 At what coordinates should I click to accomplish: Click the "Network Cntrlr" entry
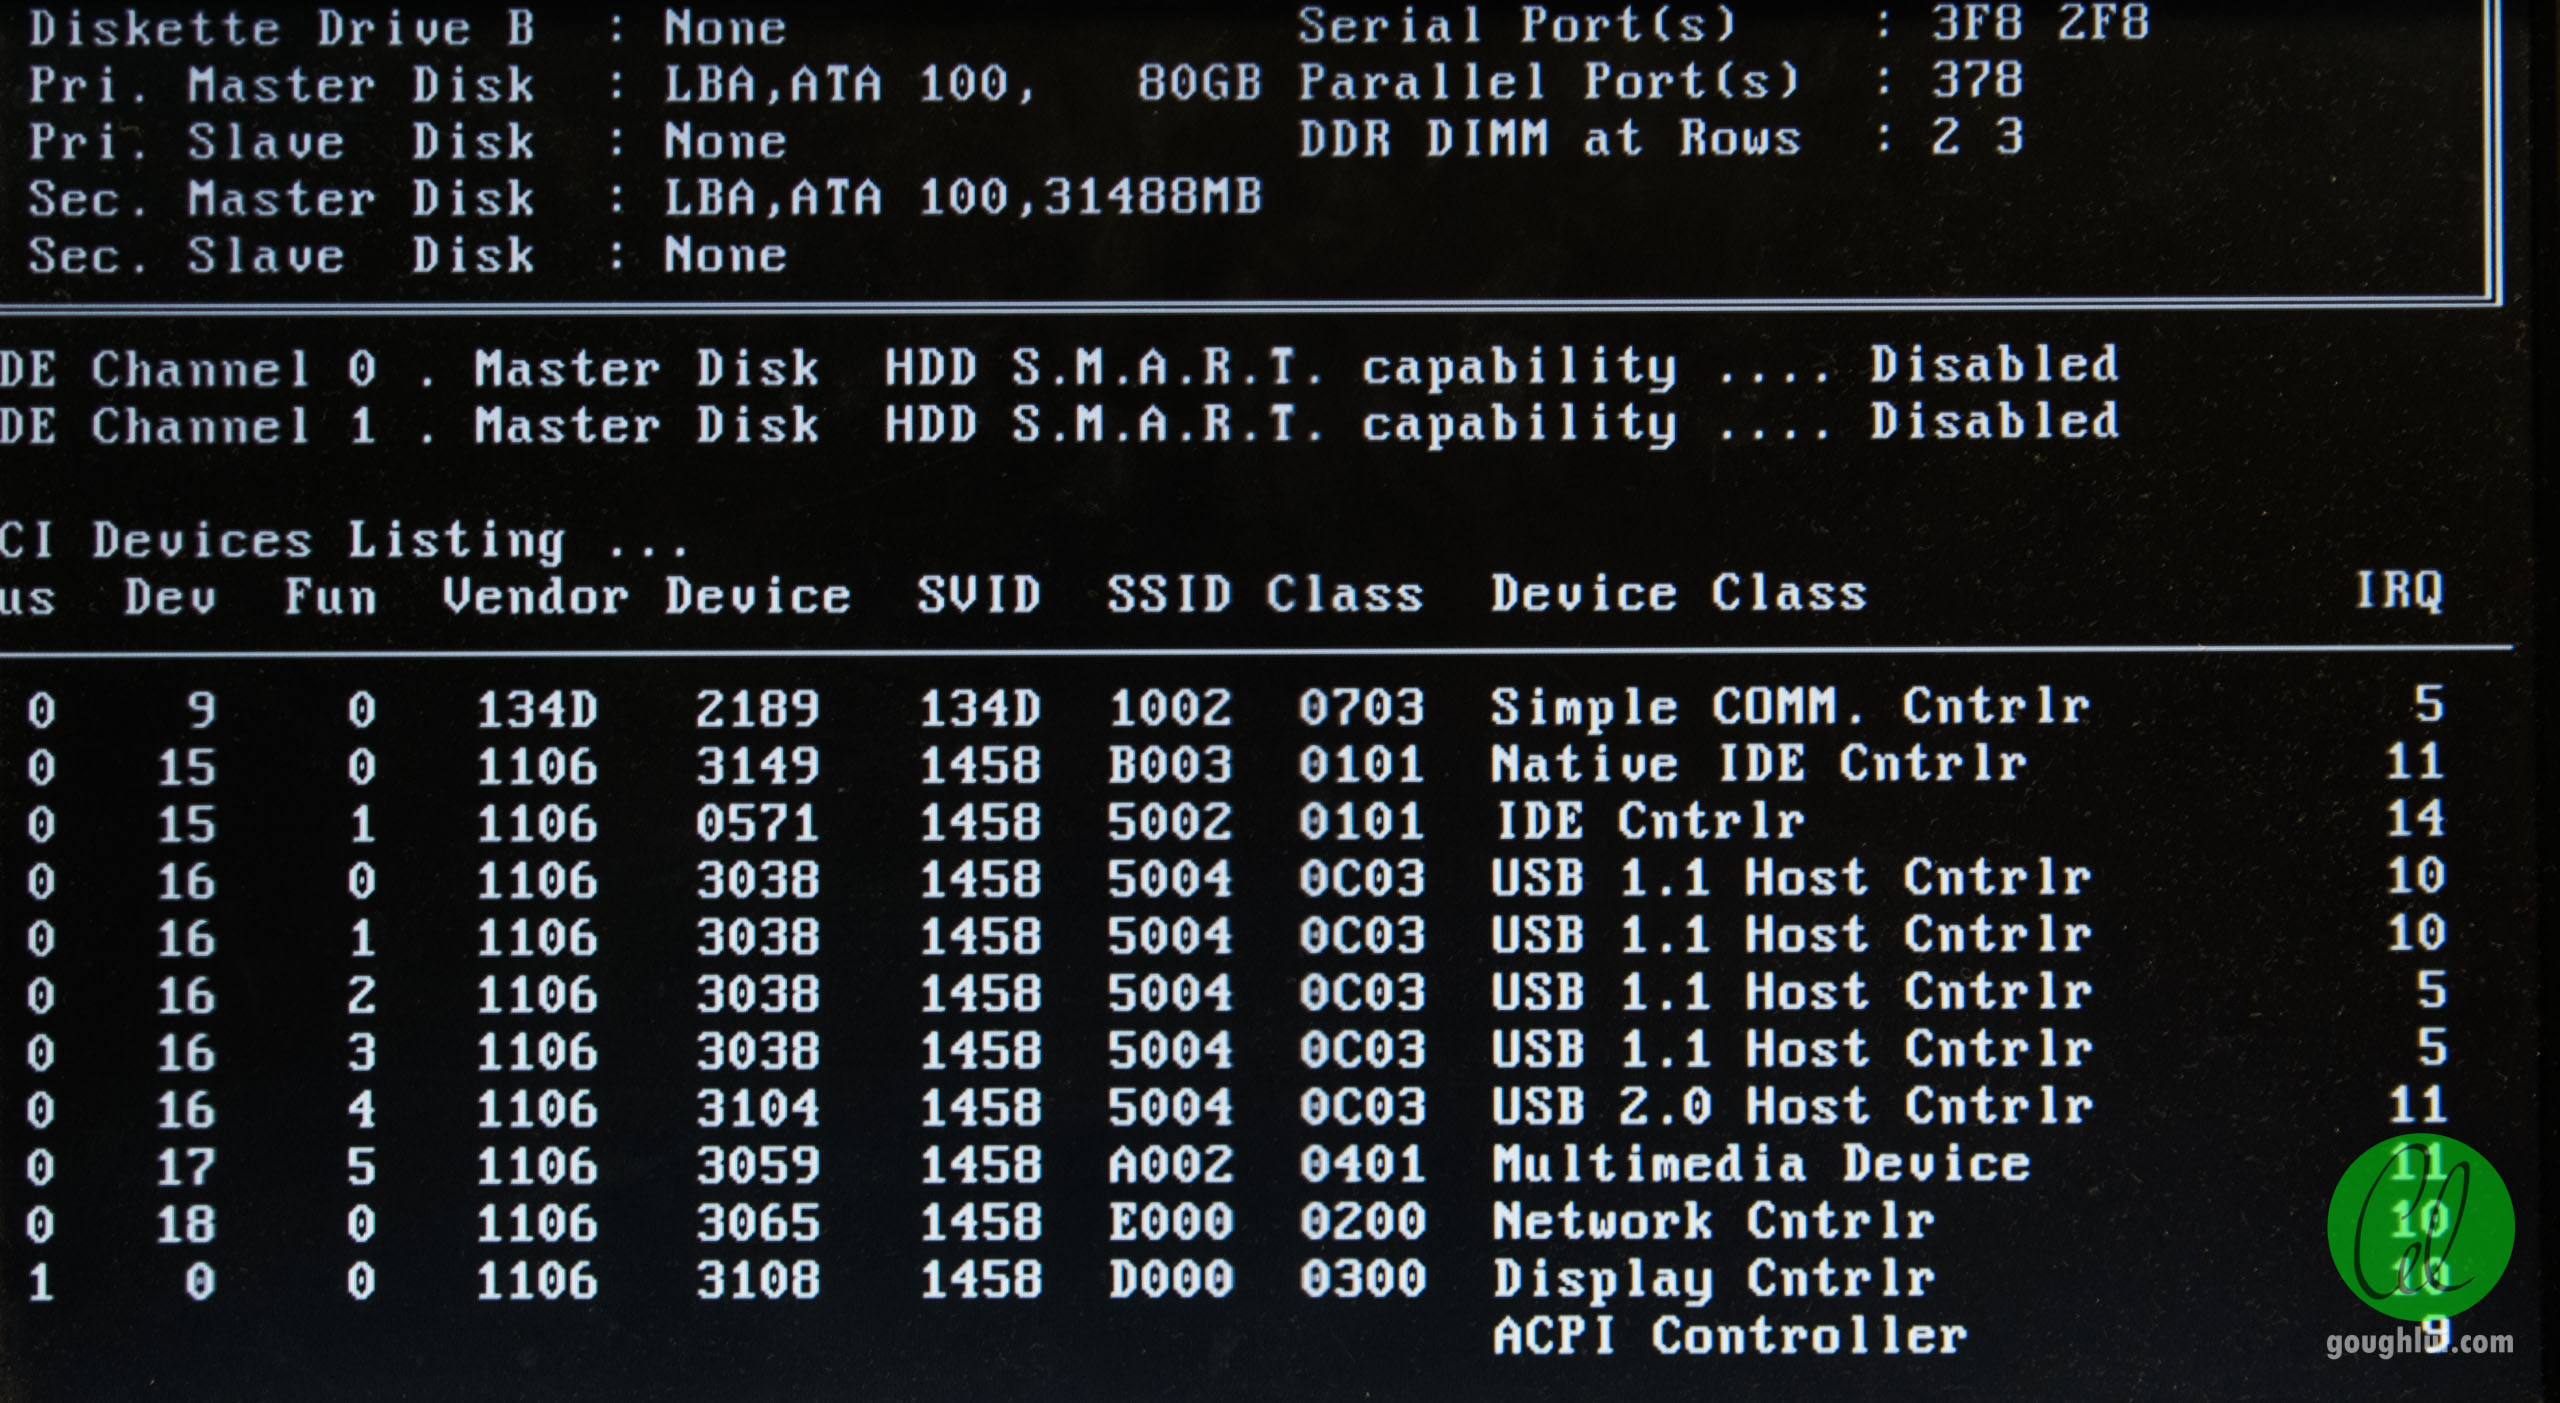tap(1713, 1221)
